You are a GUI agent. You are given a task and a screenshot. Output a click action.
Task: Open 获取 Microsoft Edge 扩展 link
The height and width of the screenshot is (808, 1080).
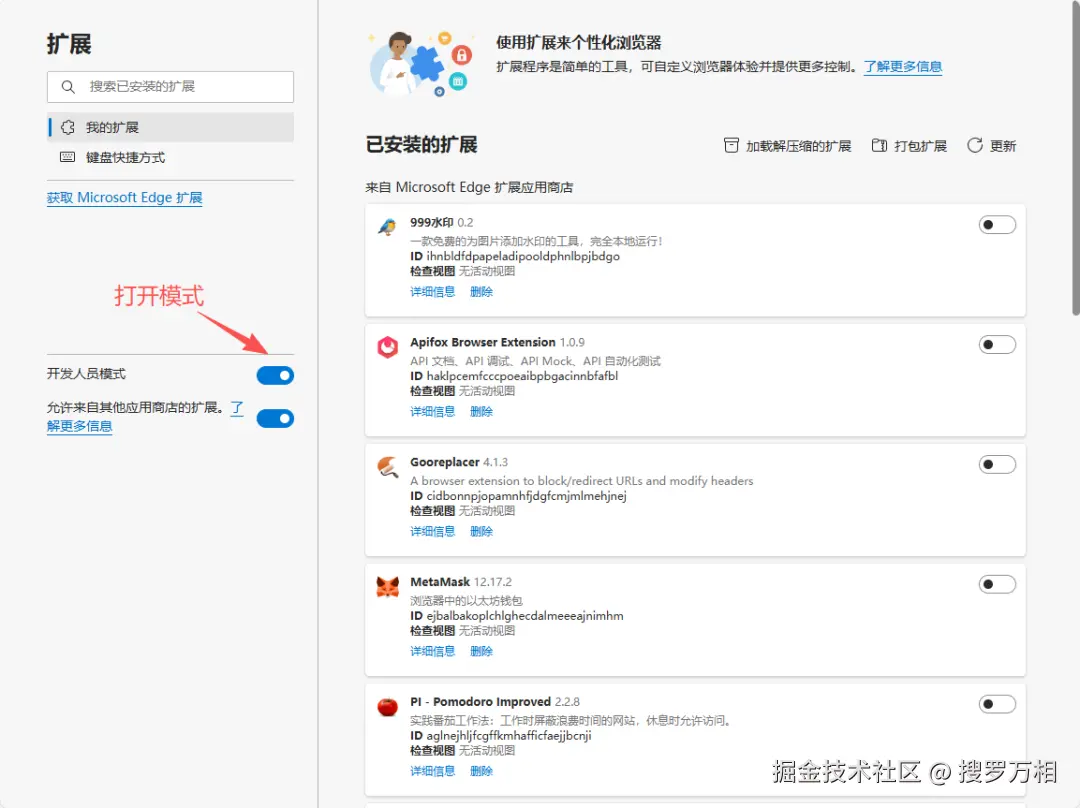(x=125, y=198)
